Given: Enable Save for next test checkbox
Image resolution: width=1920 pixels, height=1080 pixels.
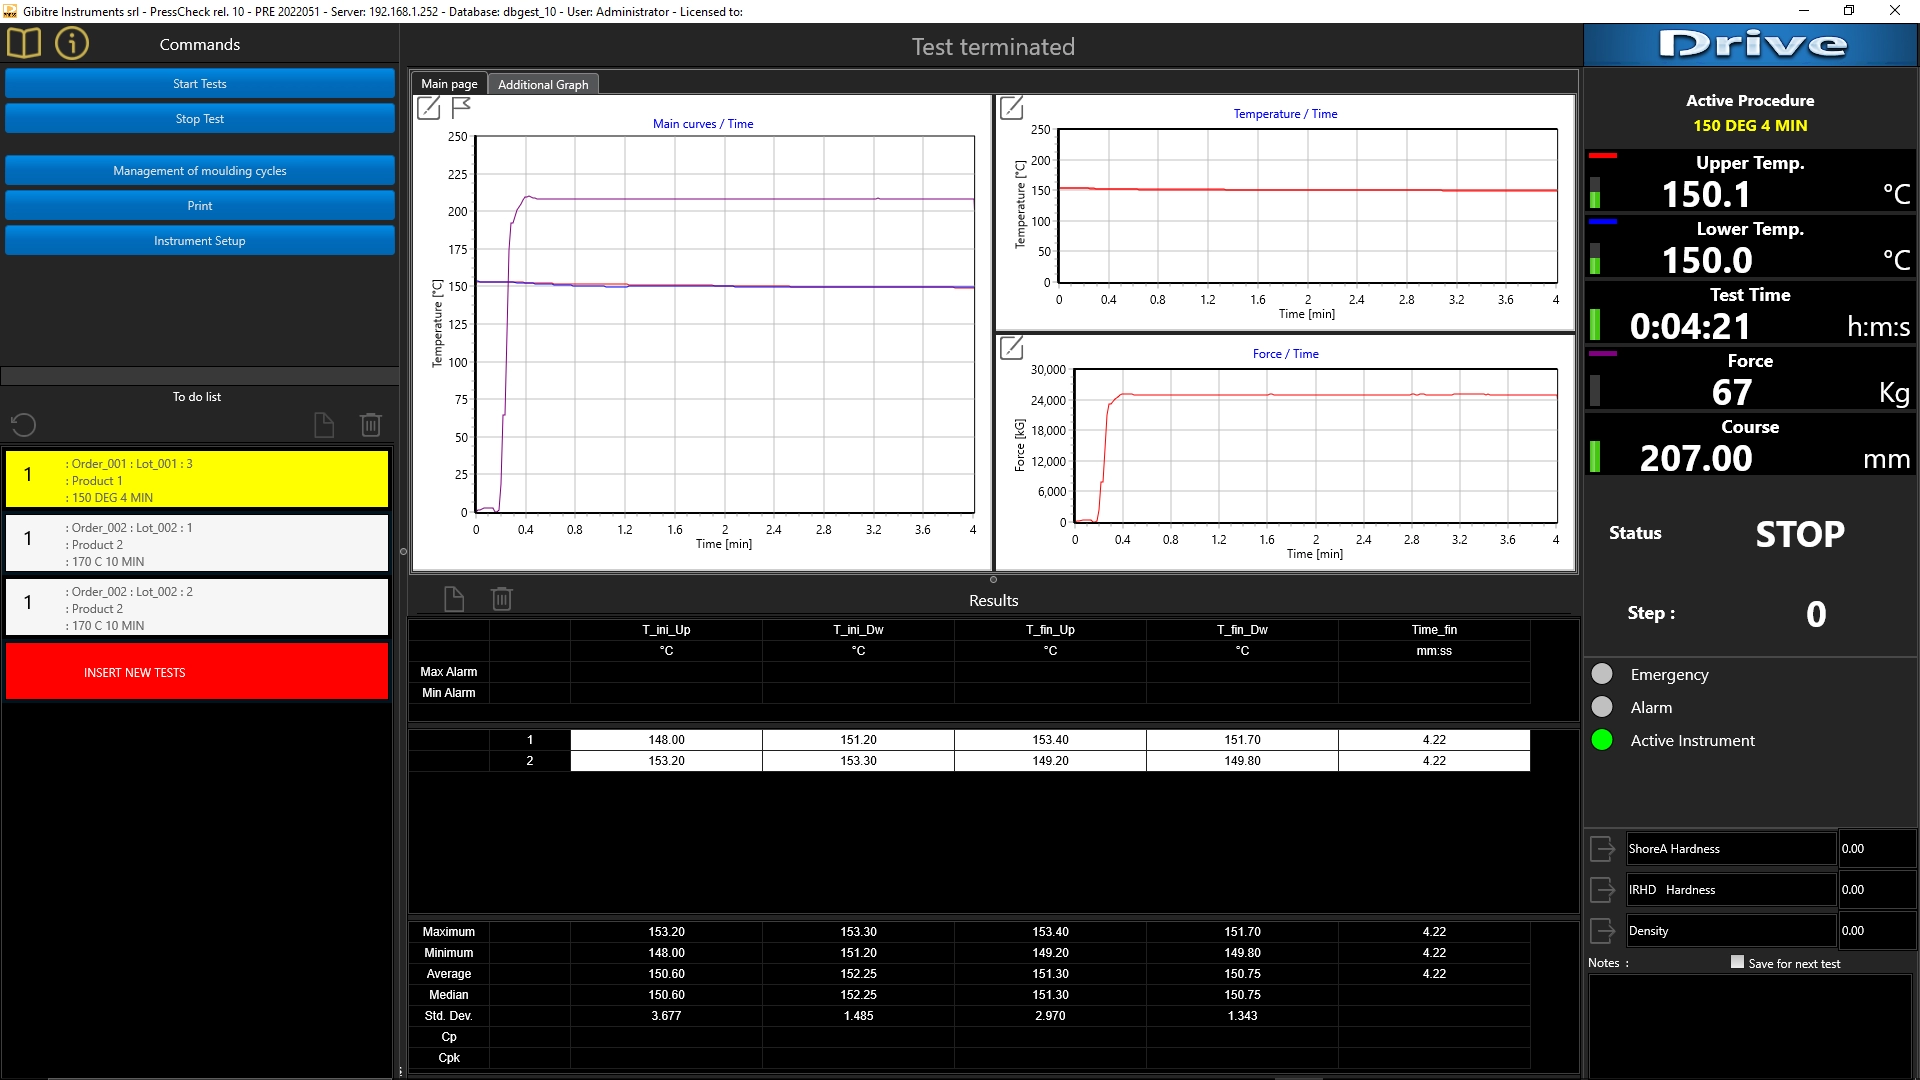Looking at the screenshot, I should tap(1737, 962).
